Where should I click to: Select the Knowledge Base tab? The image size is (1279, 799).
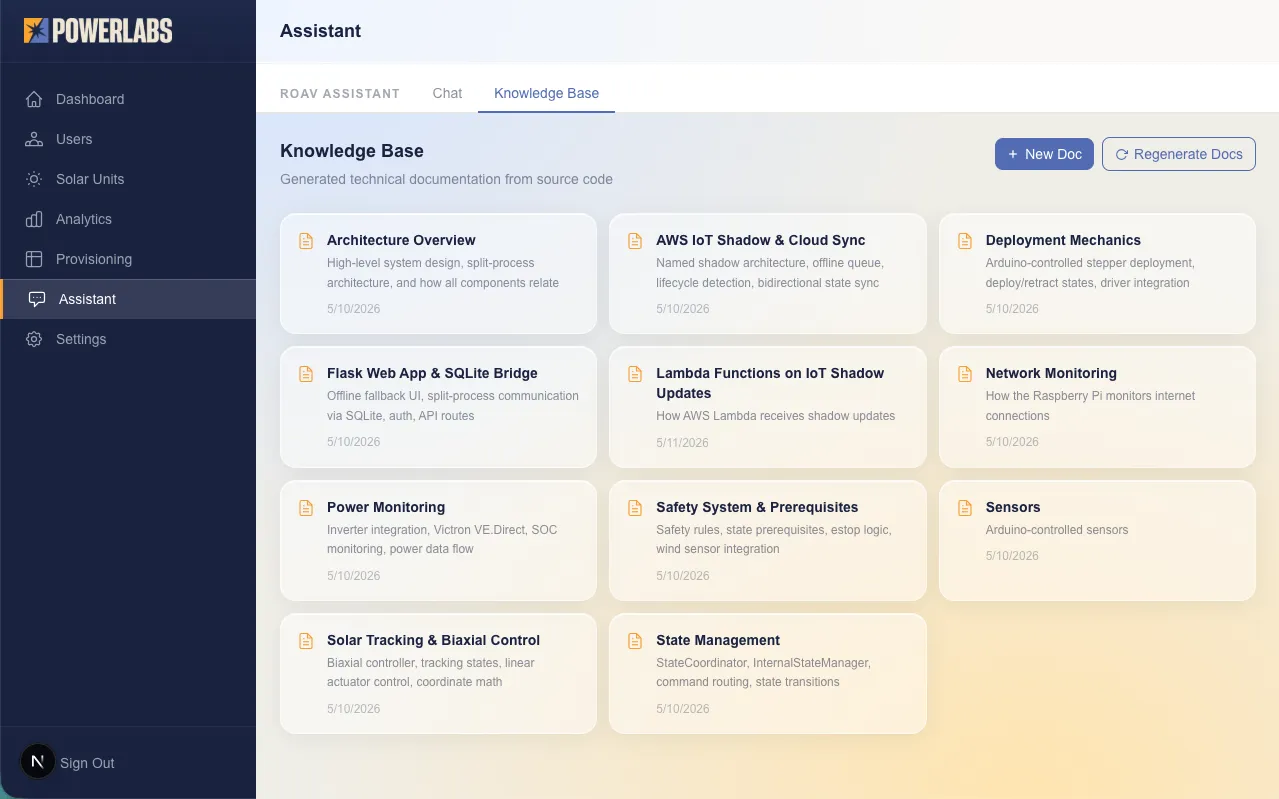pyautogui.click(x=546, y=93)
